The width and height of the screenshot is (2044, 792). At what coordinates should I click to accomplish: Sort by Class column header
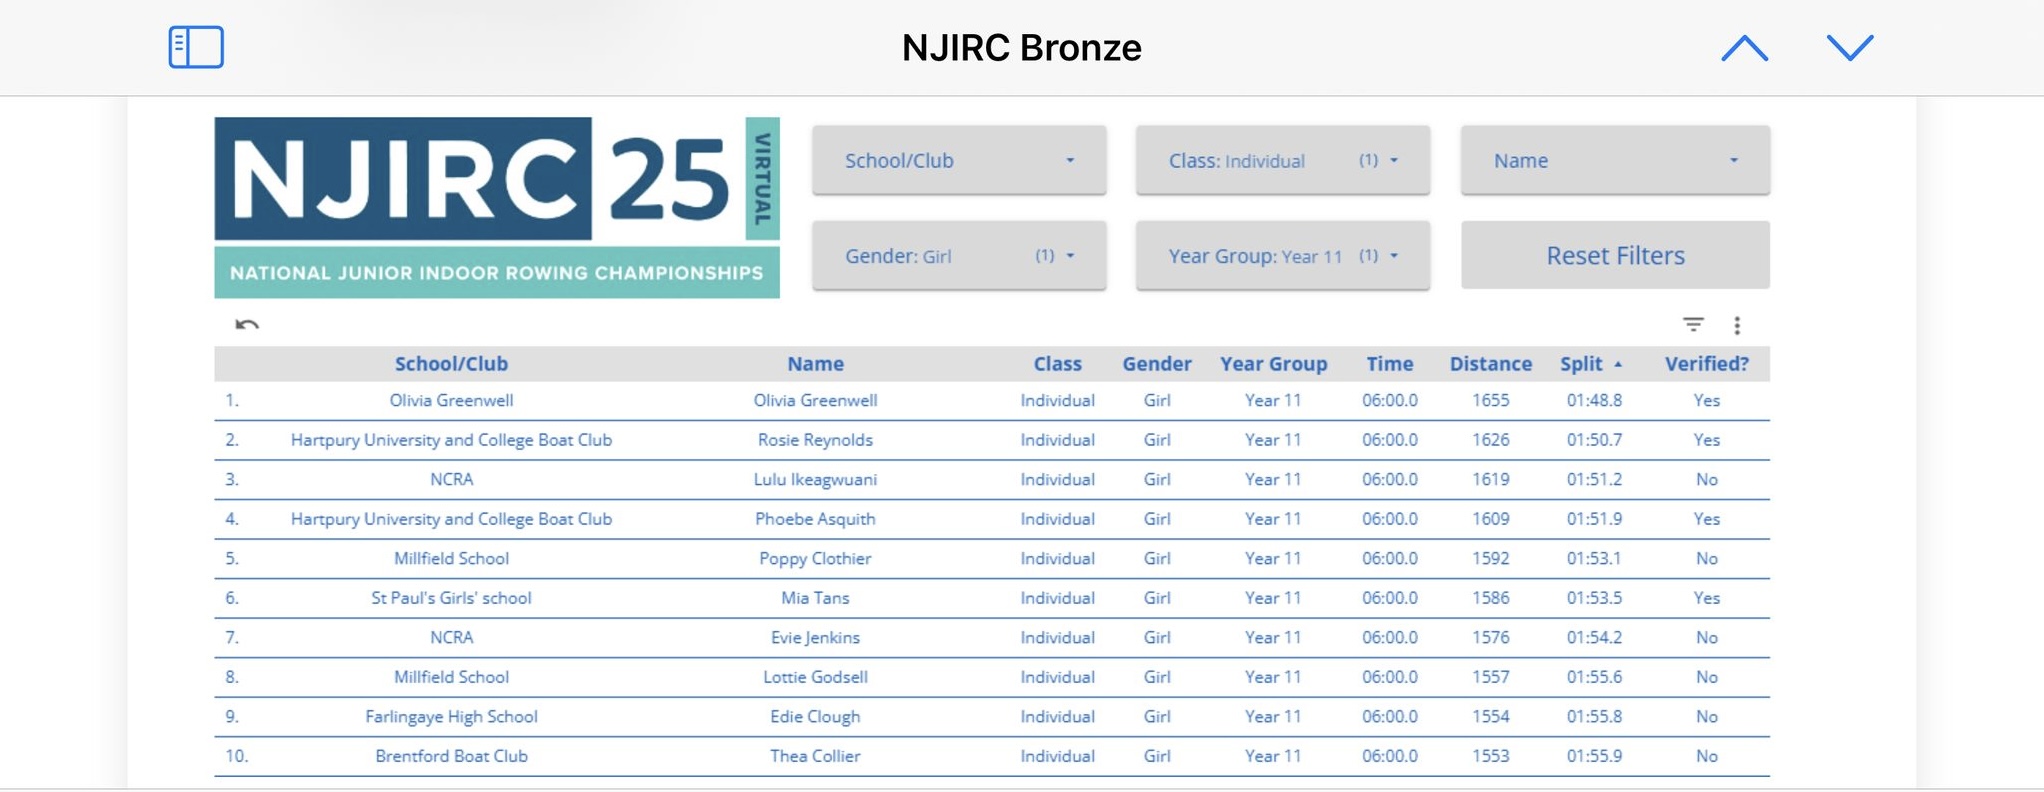[1057, 364]
